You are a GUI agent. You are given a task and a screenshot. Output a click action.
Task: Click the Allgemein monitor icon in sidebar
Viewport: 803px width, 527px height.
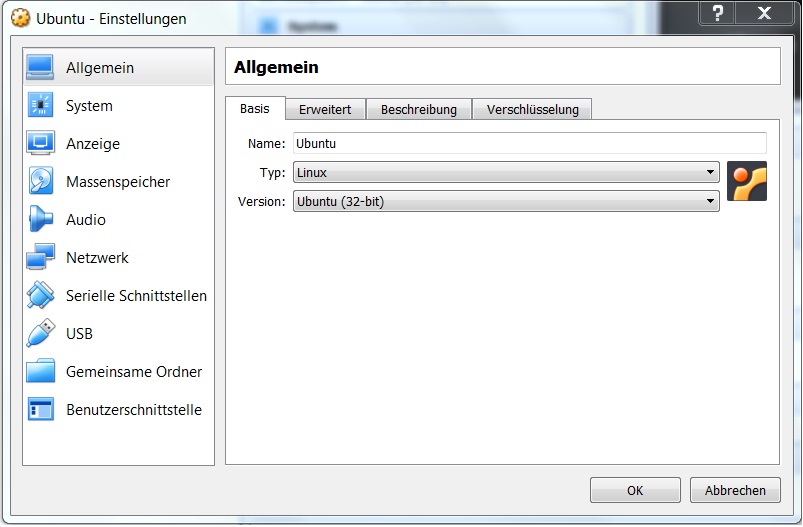point(40,67)
